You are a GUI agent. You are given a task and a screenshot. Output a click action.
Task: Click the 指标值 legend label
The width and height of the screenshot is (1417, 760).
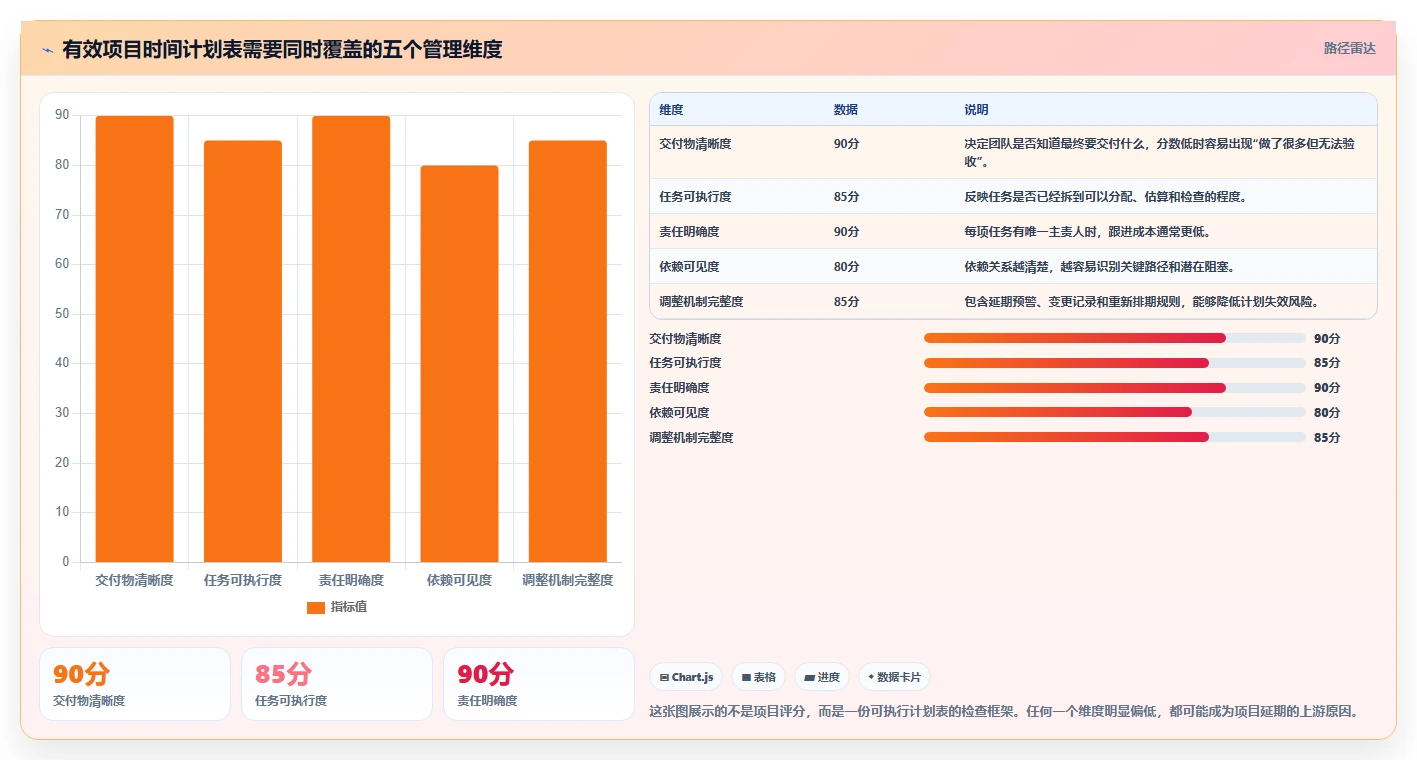pyautogui.click(x=349, y=607)
